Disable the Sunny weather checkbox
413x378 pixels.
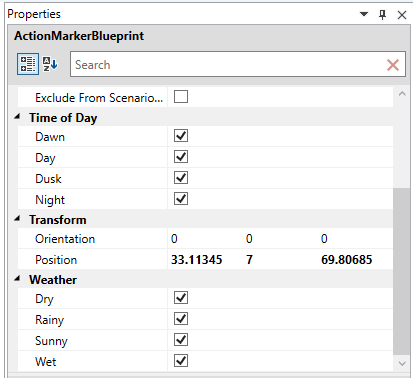coord(181,340)
